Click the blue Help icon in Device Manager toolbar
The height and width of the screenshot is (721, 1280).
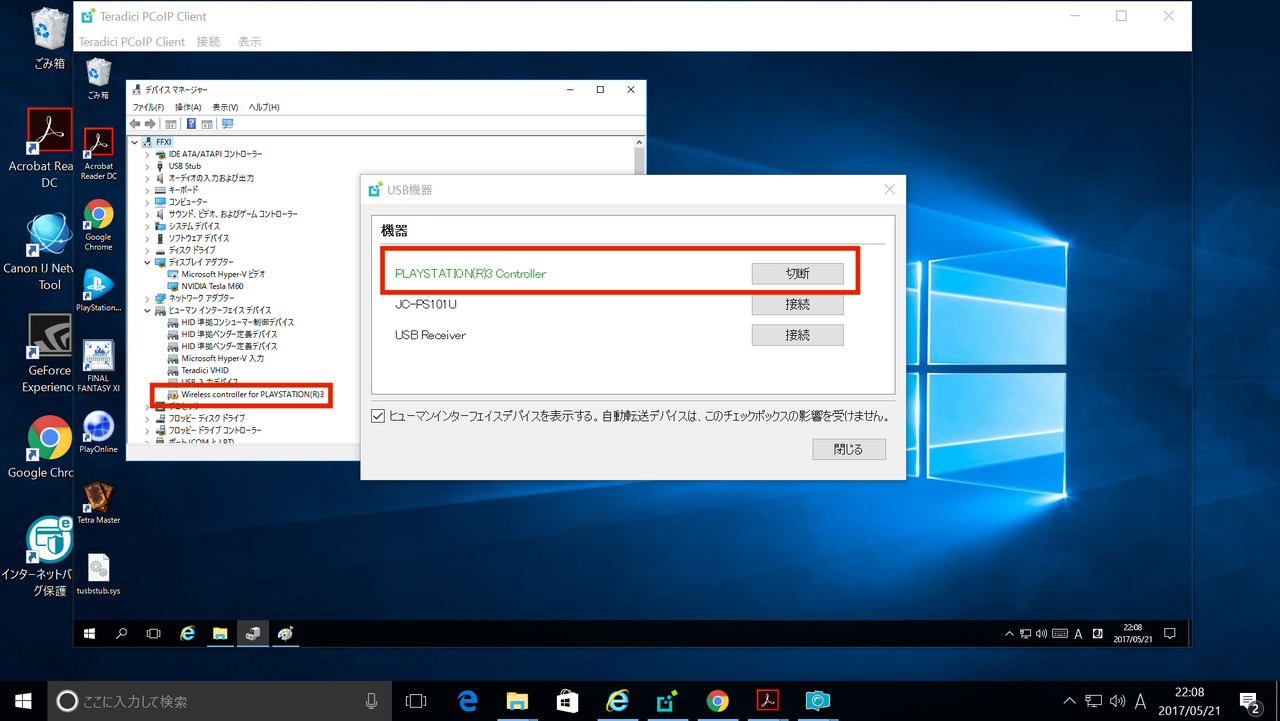190,124
